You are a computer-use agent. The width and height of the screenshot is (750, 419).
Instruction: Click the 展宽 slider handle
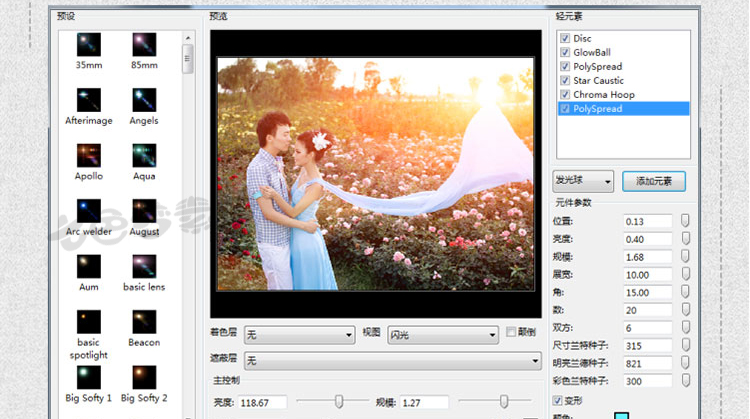click(685, 274)
